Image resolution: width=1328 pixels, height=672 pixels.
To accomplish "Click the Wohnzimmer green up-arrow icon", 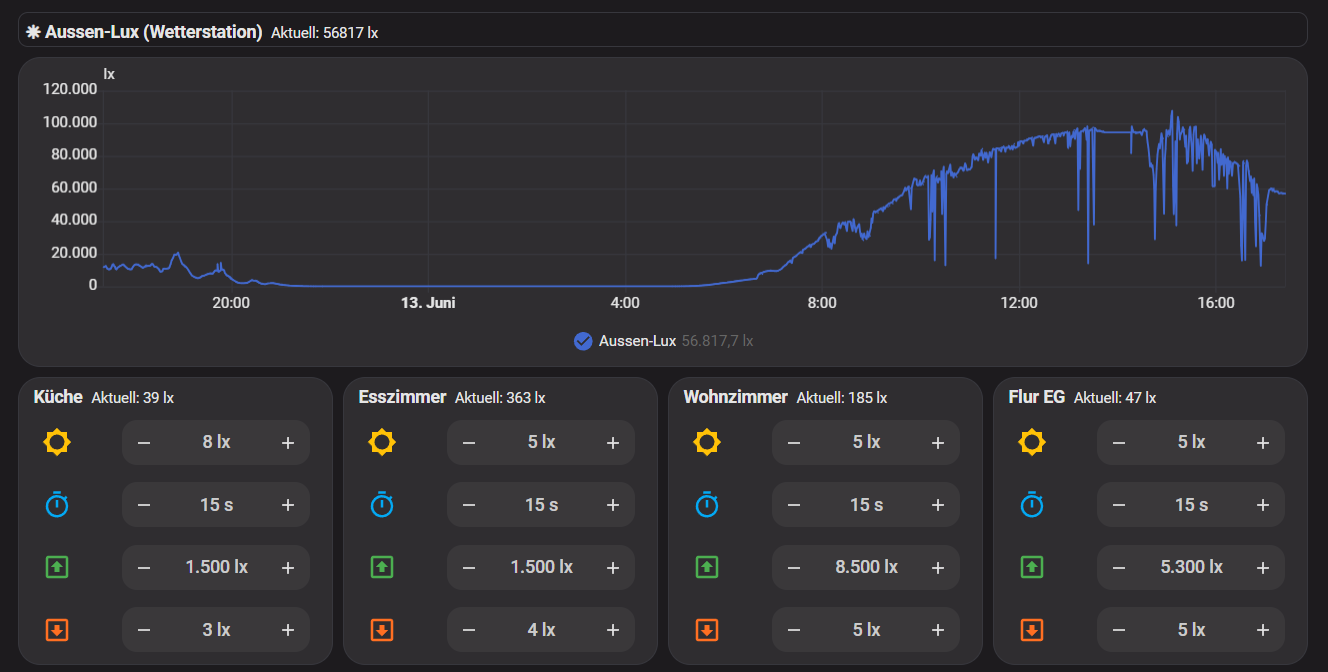I will pyautogui.click(x=707, y=567).
